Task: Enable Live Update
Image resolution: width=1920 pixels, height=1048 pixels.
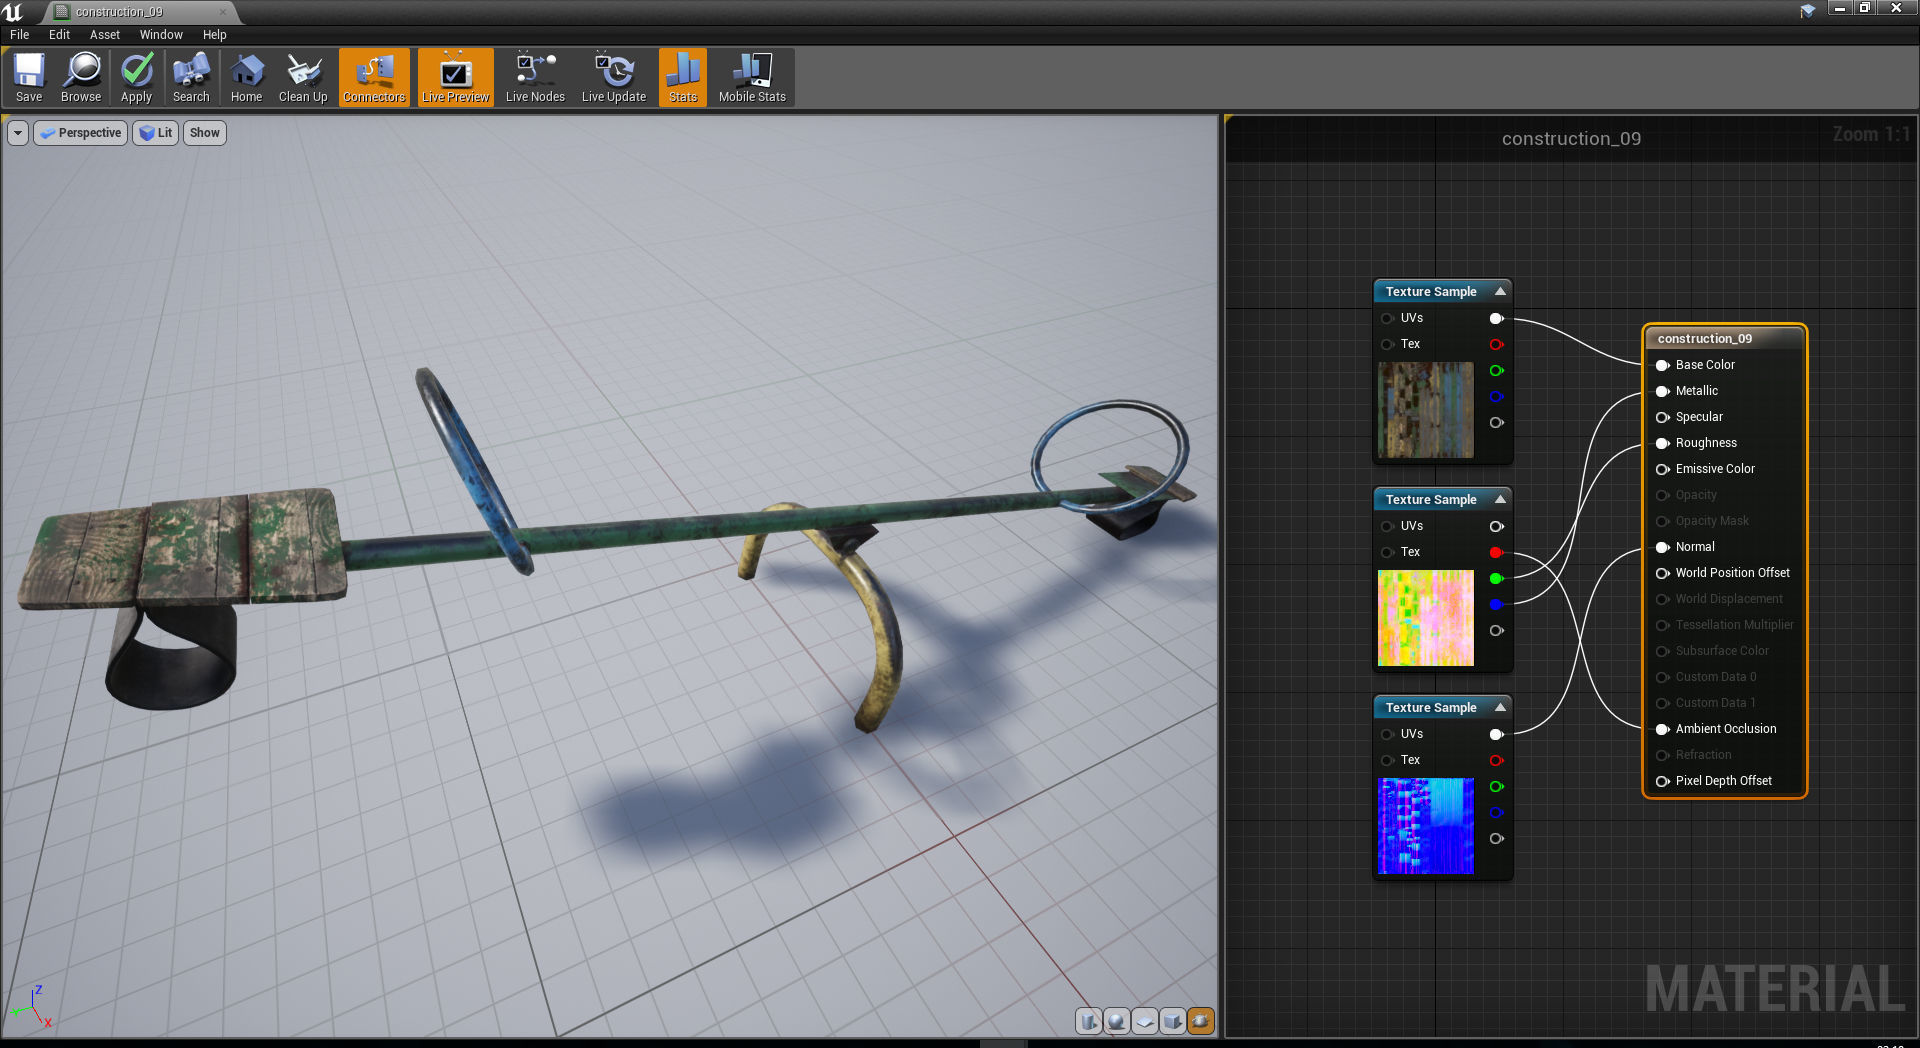Action: coord(614,78)
